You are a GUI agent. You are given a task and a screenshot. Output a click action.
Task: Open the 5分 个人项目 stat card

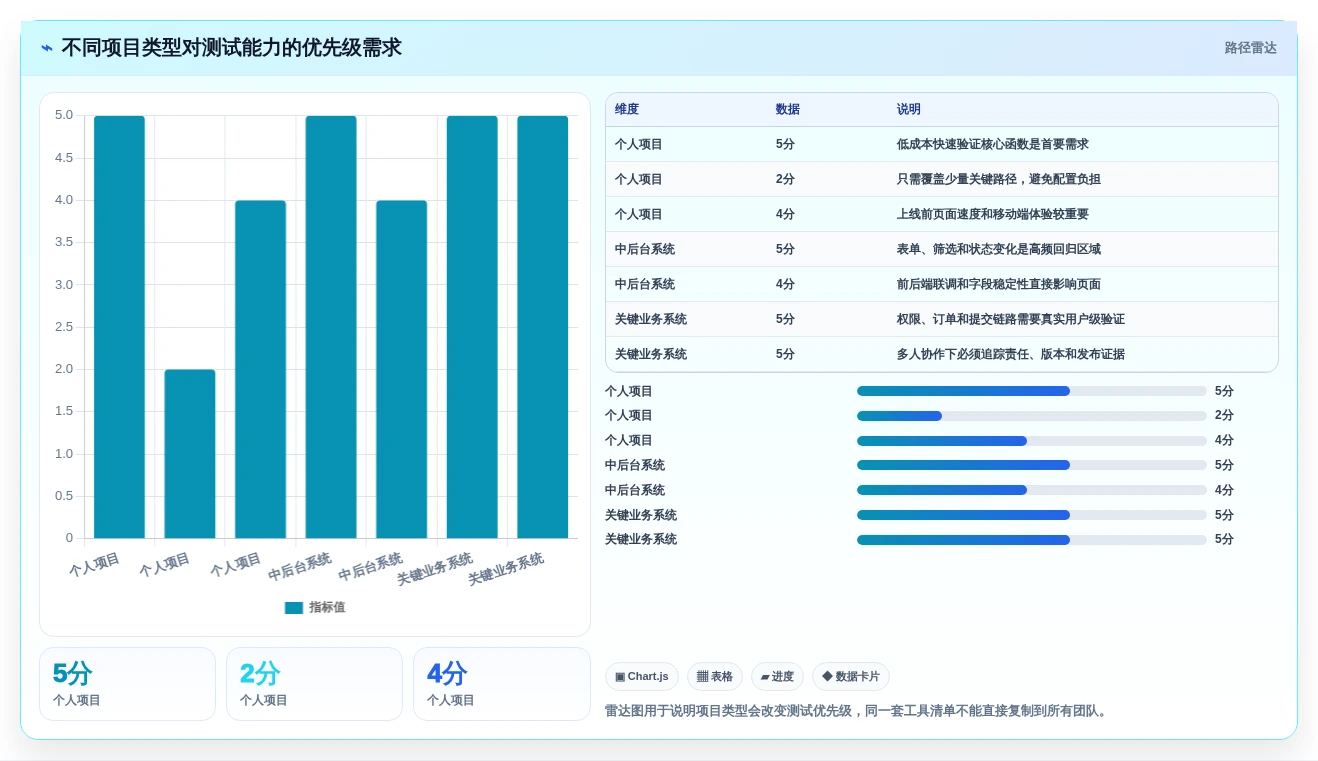127,684
